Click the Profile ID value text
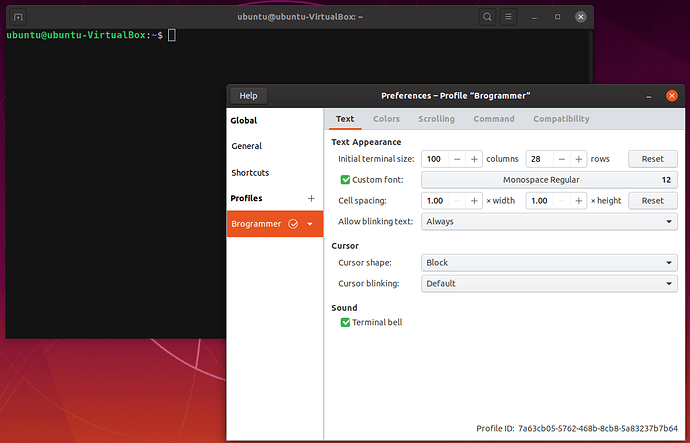 598,428
